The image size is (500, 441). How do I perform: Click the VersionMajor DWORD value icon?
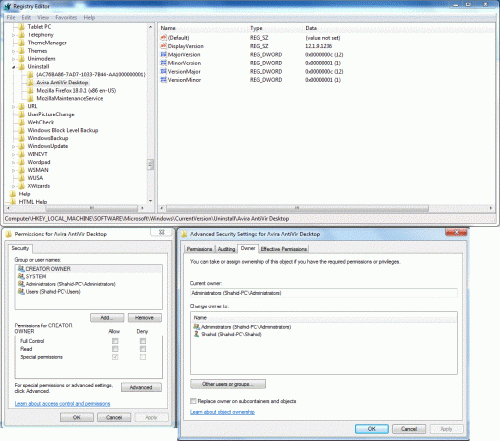click(x=163, y=71)
